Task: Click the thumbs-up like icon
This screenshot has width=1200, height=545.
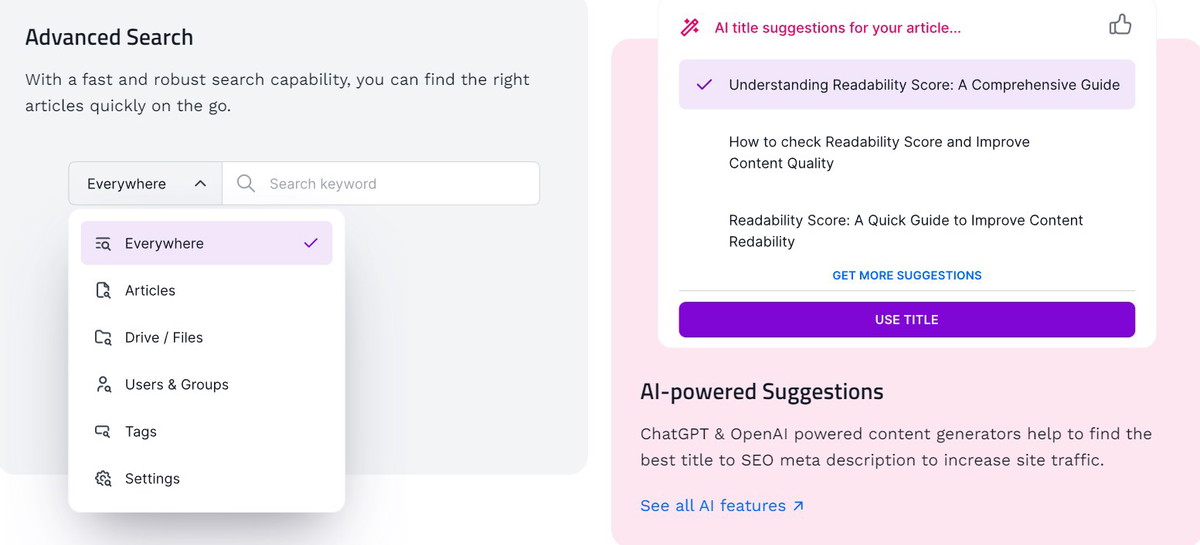Action: pyautogui.click(x=1120, y=25)
